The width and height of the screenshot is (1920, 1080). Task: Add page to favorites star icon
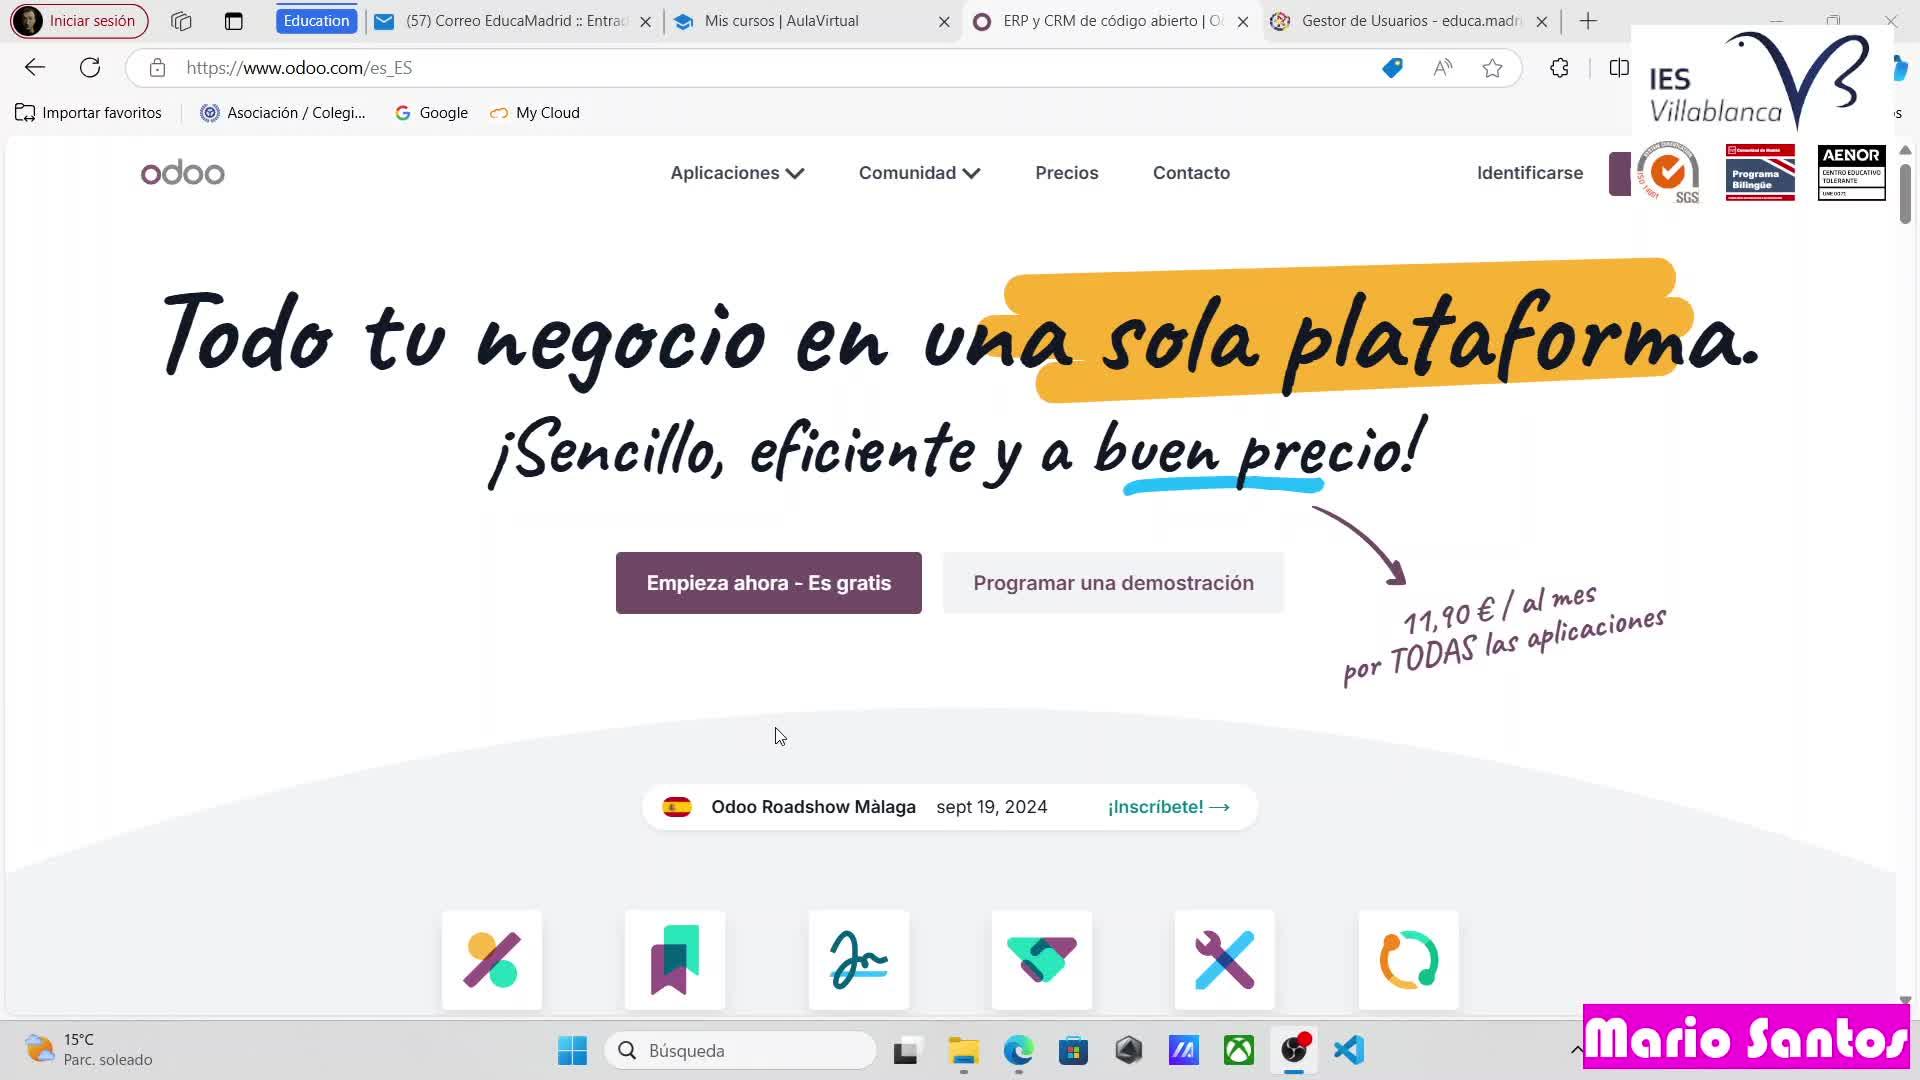[1492, 68]
